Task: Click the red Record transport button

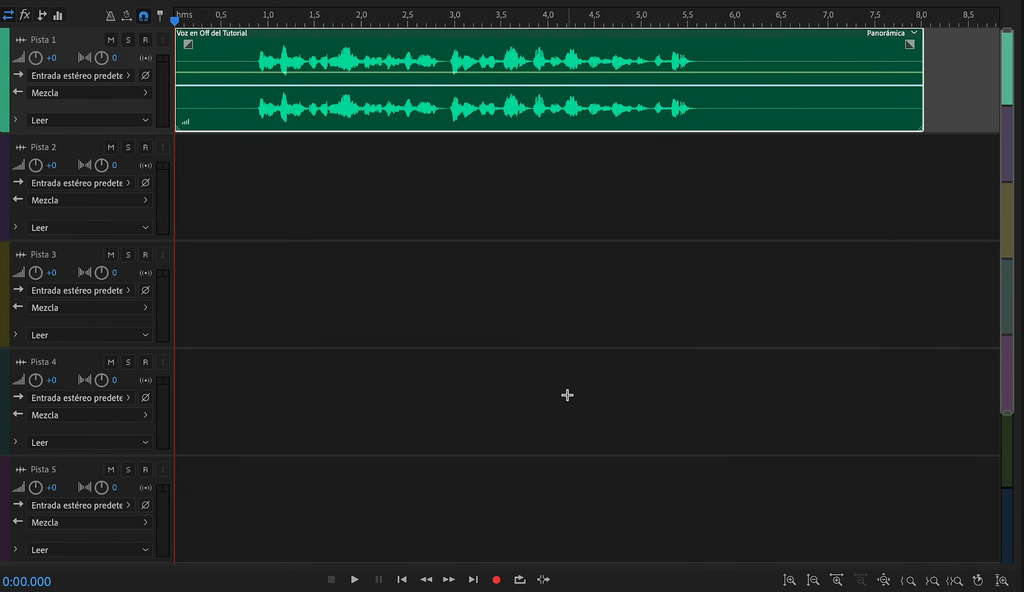Action: (496, 580)
